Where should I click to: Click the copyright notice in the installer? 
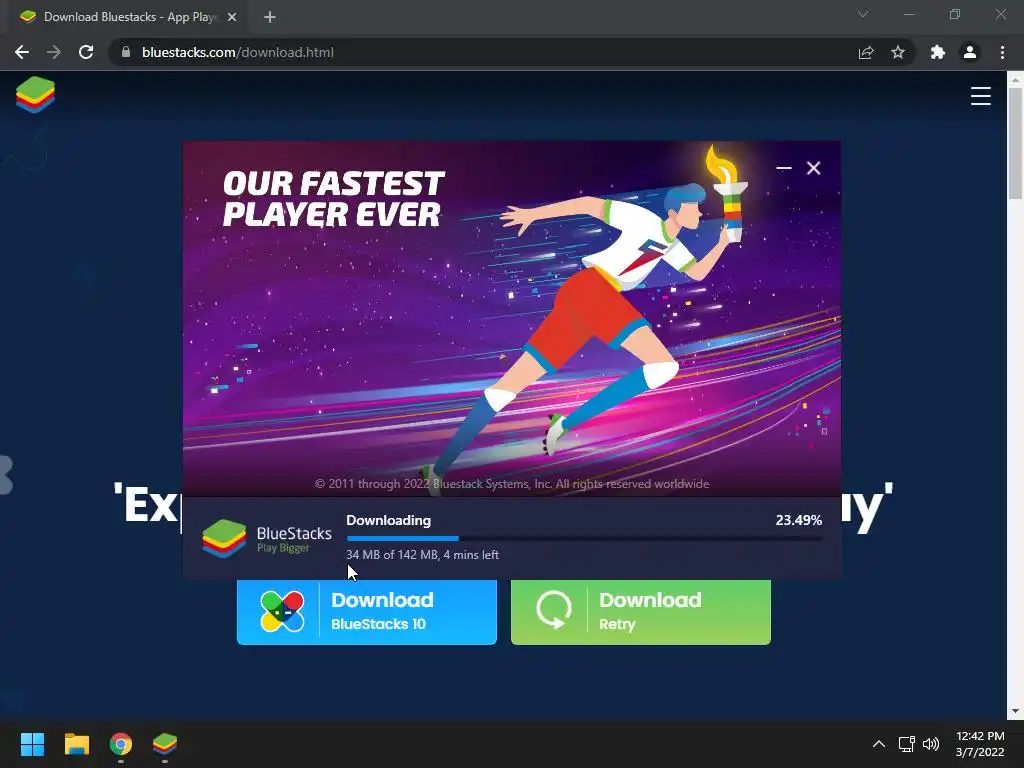[x=512, y=484]
